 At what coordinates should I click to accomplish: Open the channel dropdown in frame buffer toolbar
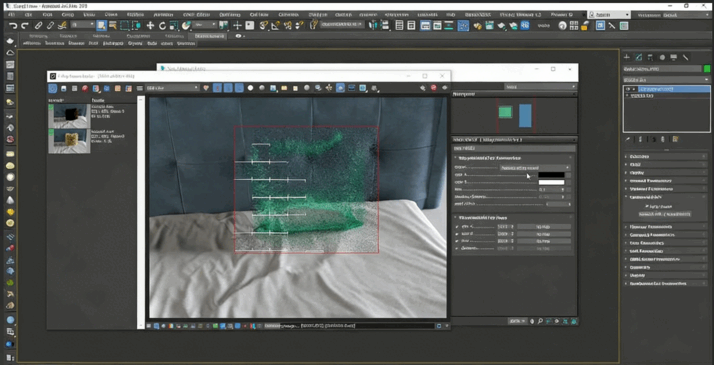[x=172, y=88]
